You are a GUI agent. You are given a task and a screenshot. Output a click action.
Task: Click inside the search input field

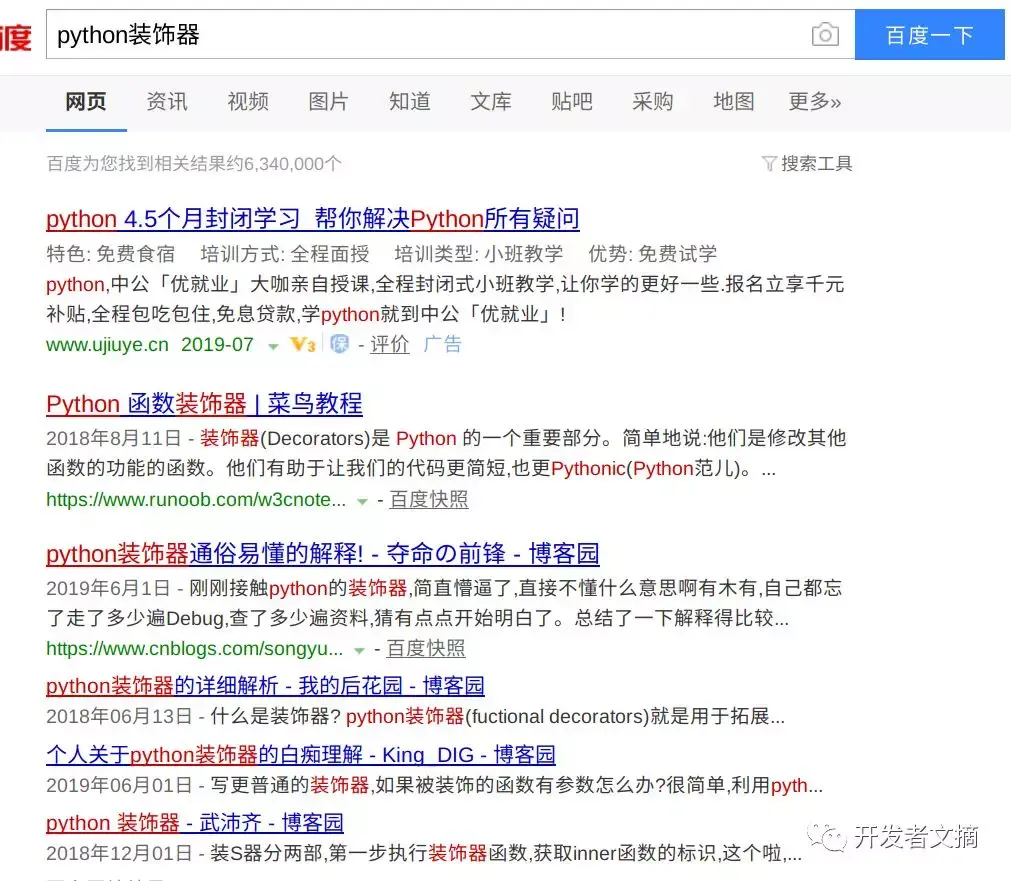click(x=400, y=34)
